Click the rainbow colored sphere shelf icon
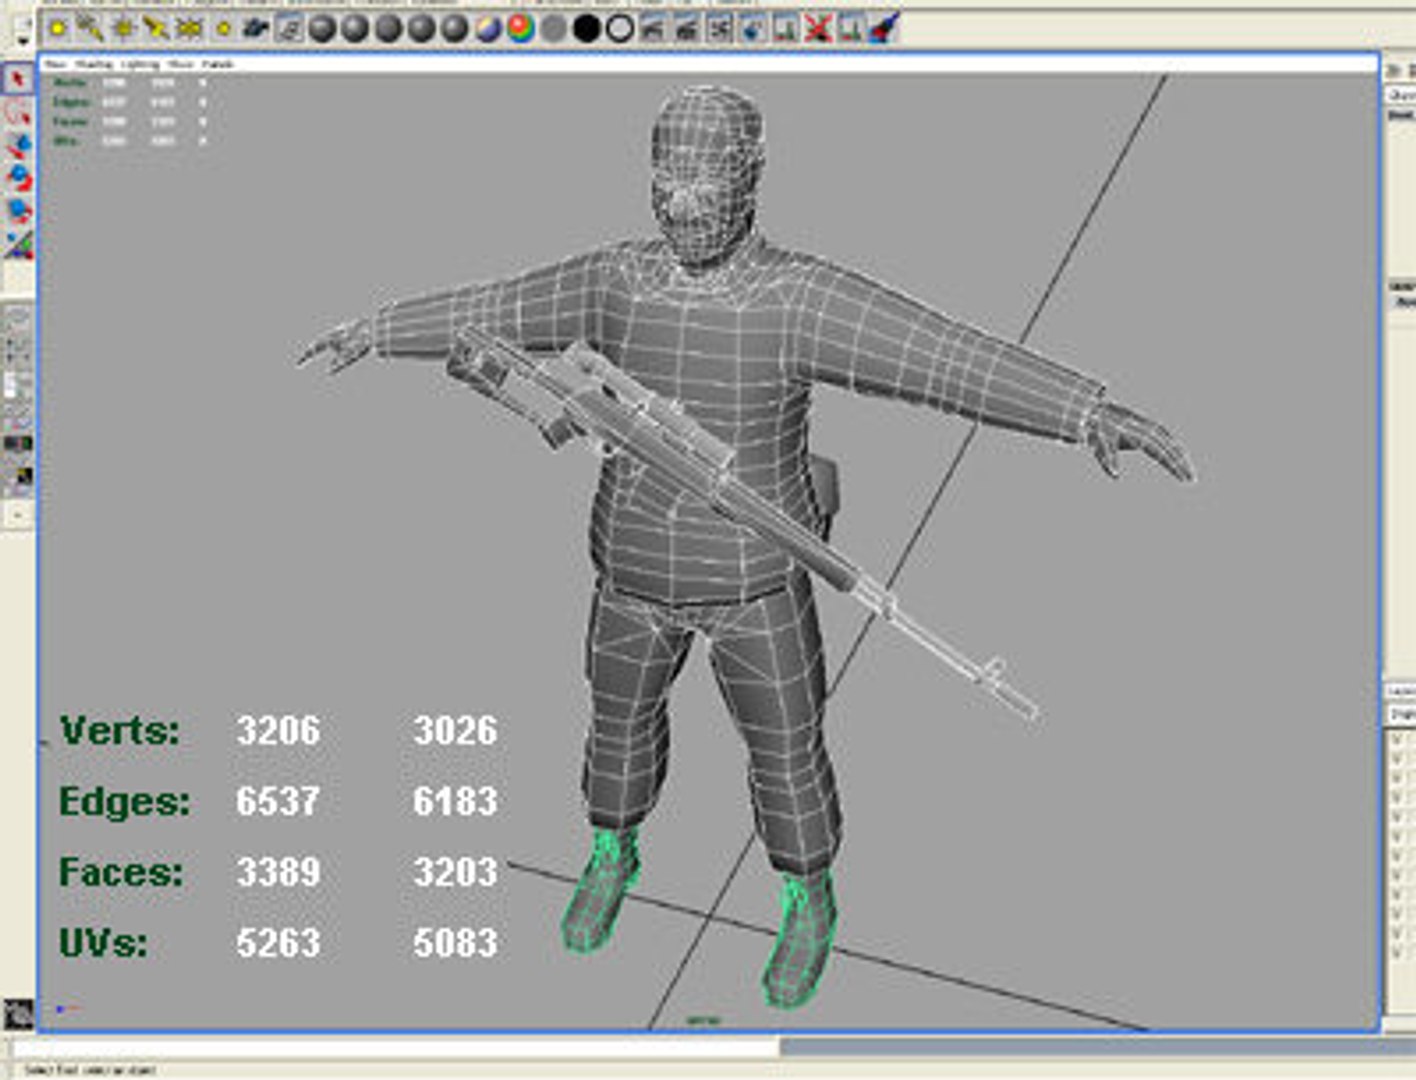This screenshot has width=1416, height=1080. pos(521,28)
